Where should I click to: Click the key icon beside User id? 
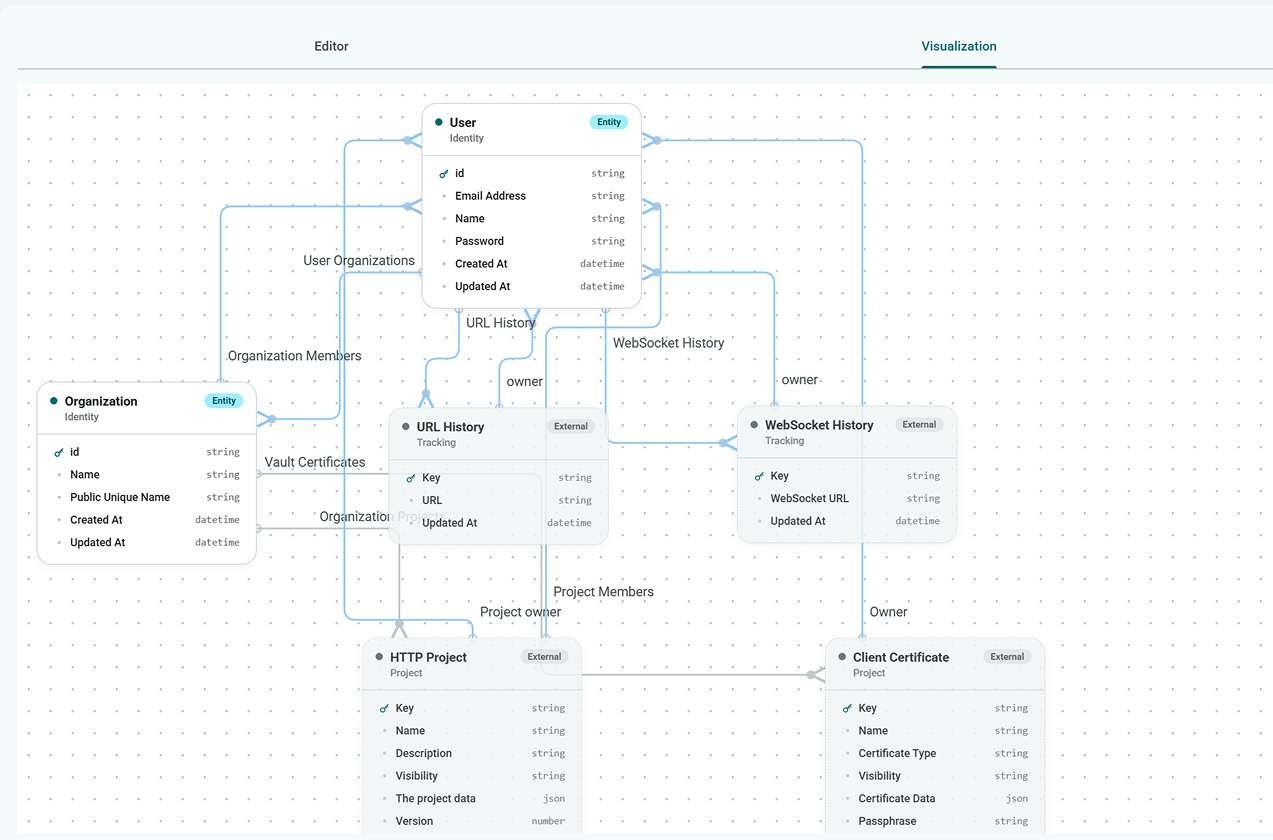444,174
